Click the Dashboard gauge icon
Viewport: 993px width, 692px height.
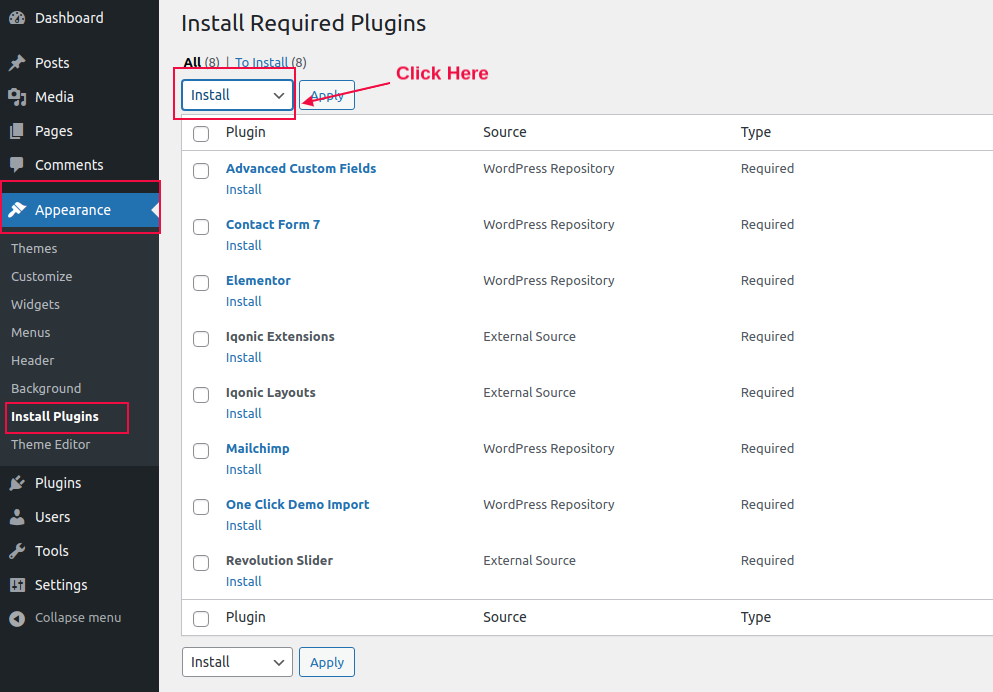[x=17, y=18]
